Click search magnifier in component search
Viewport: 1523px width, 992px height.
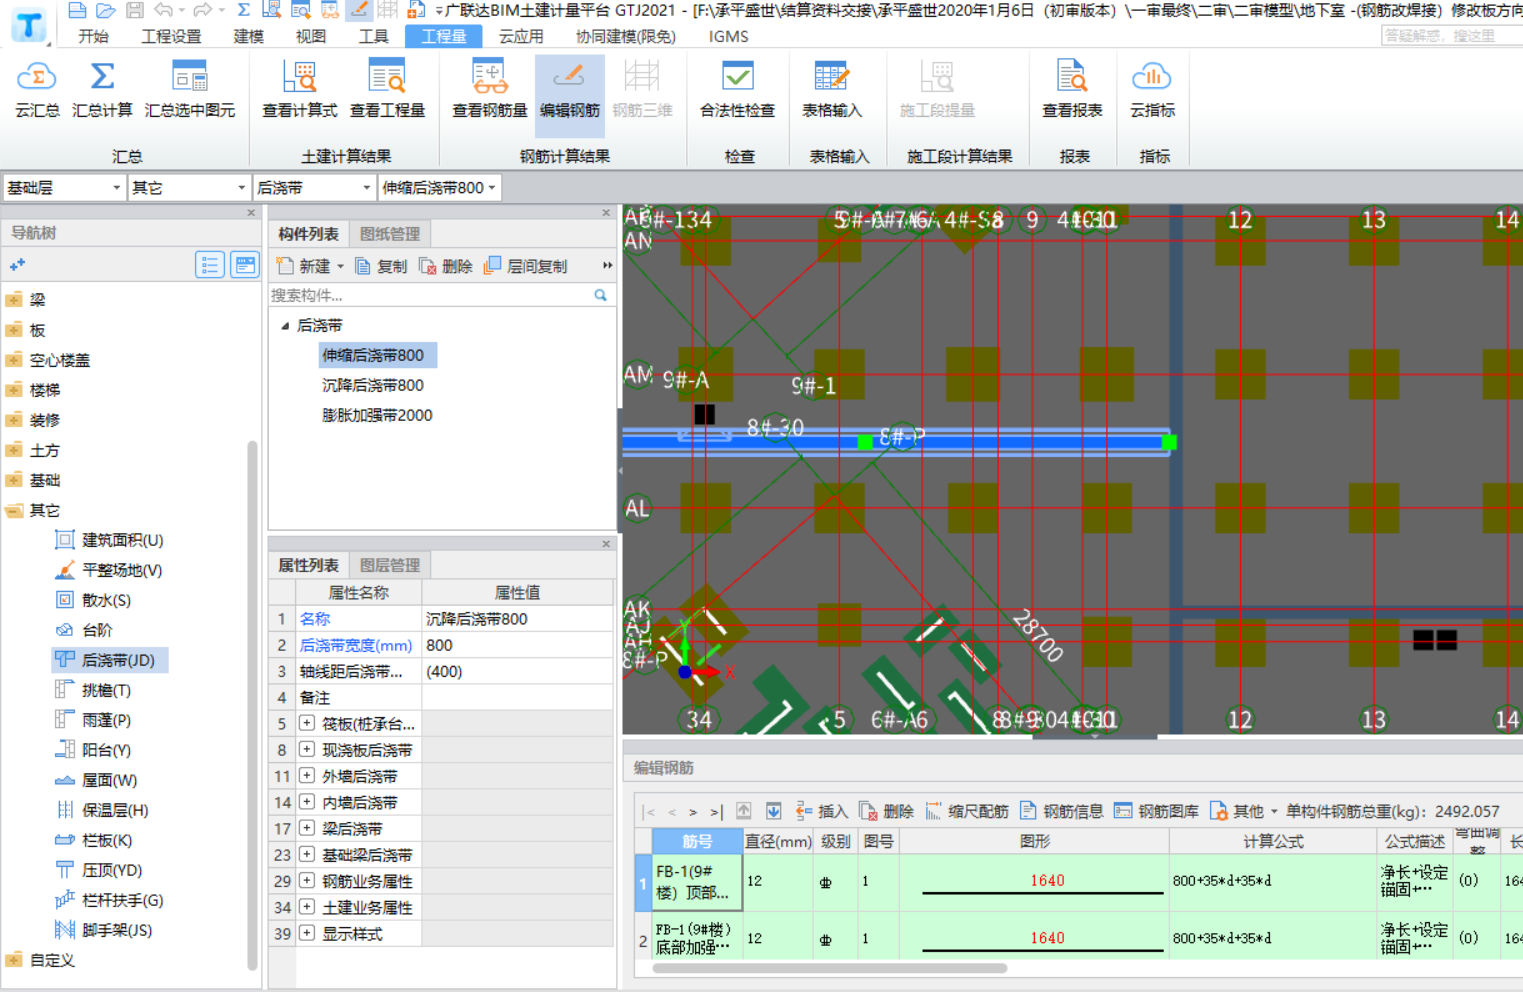(600, 295)
